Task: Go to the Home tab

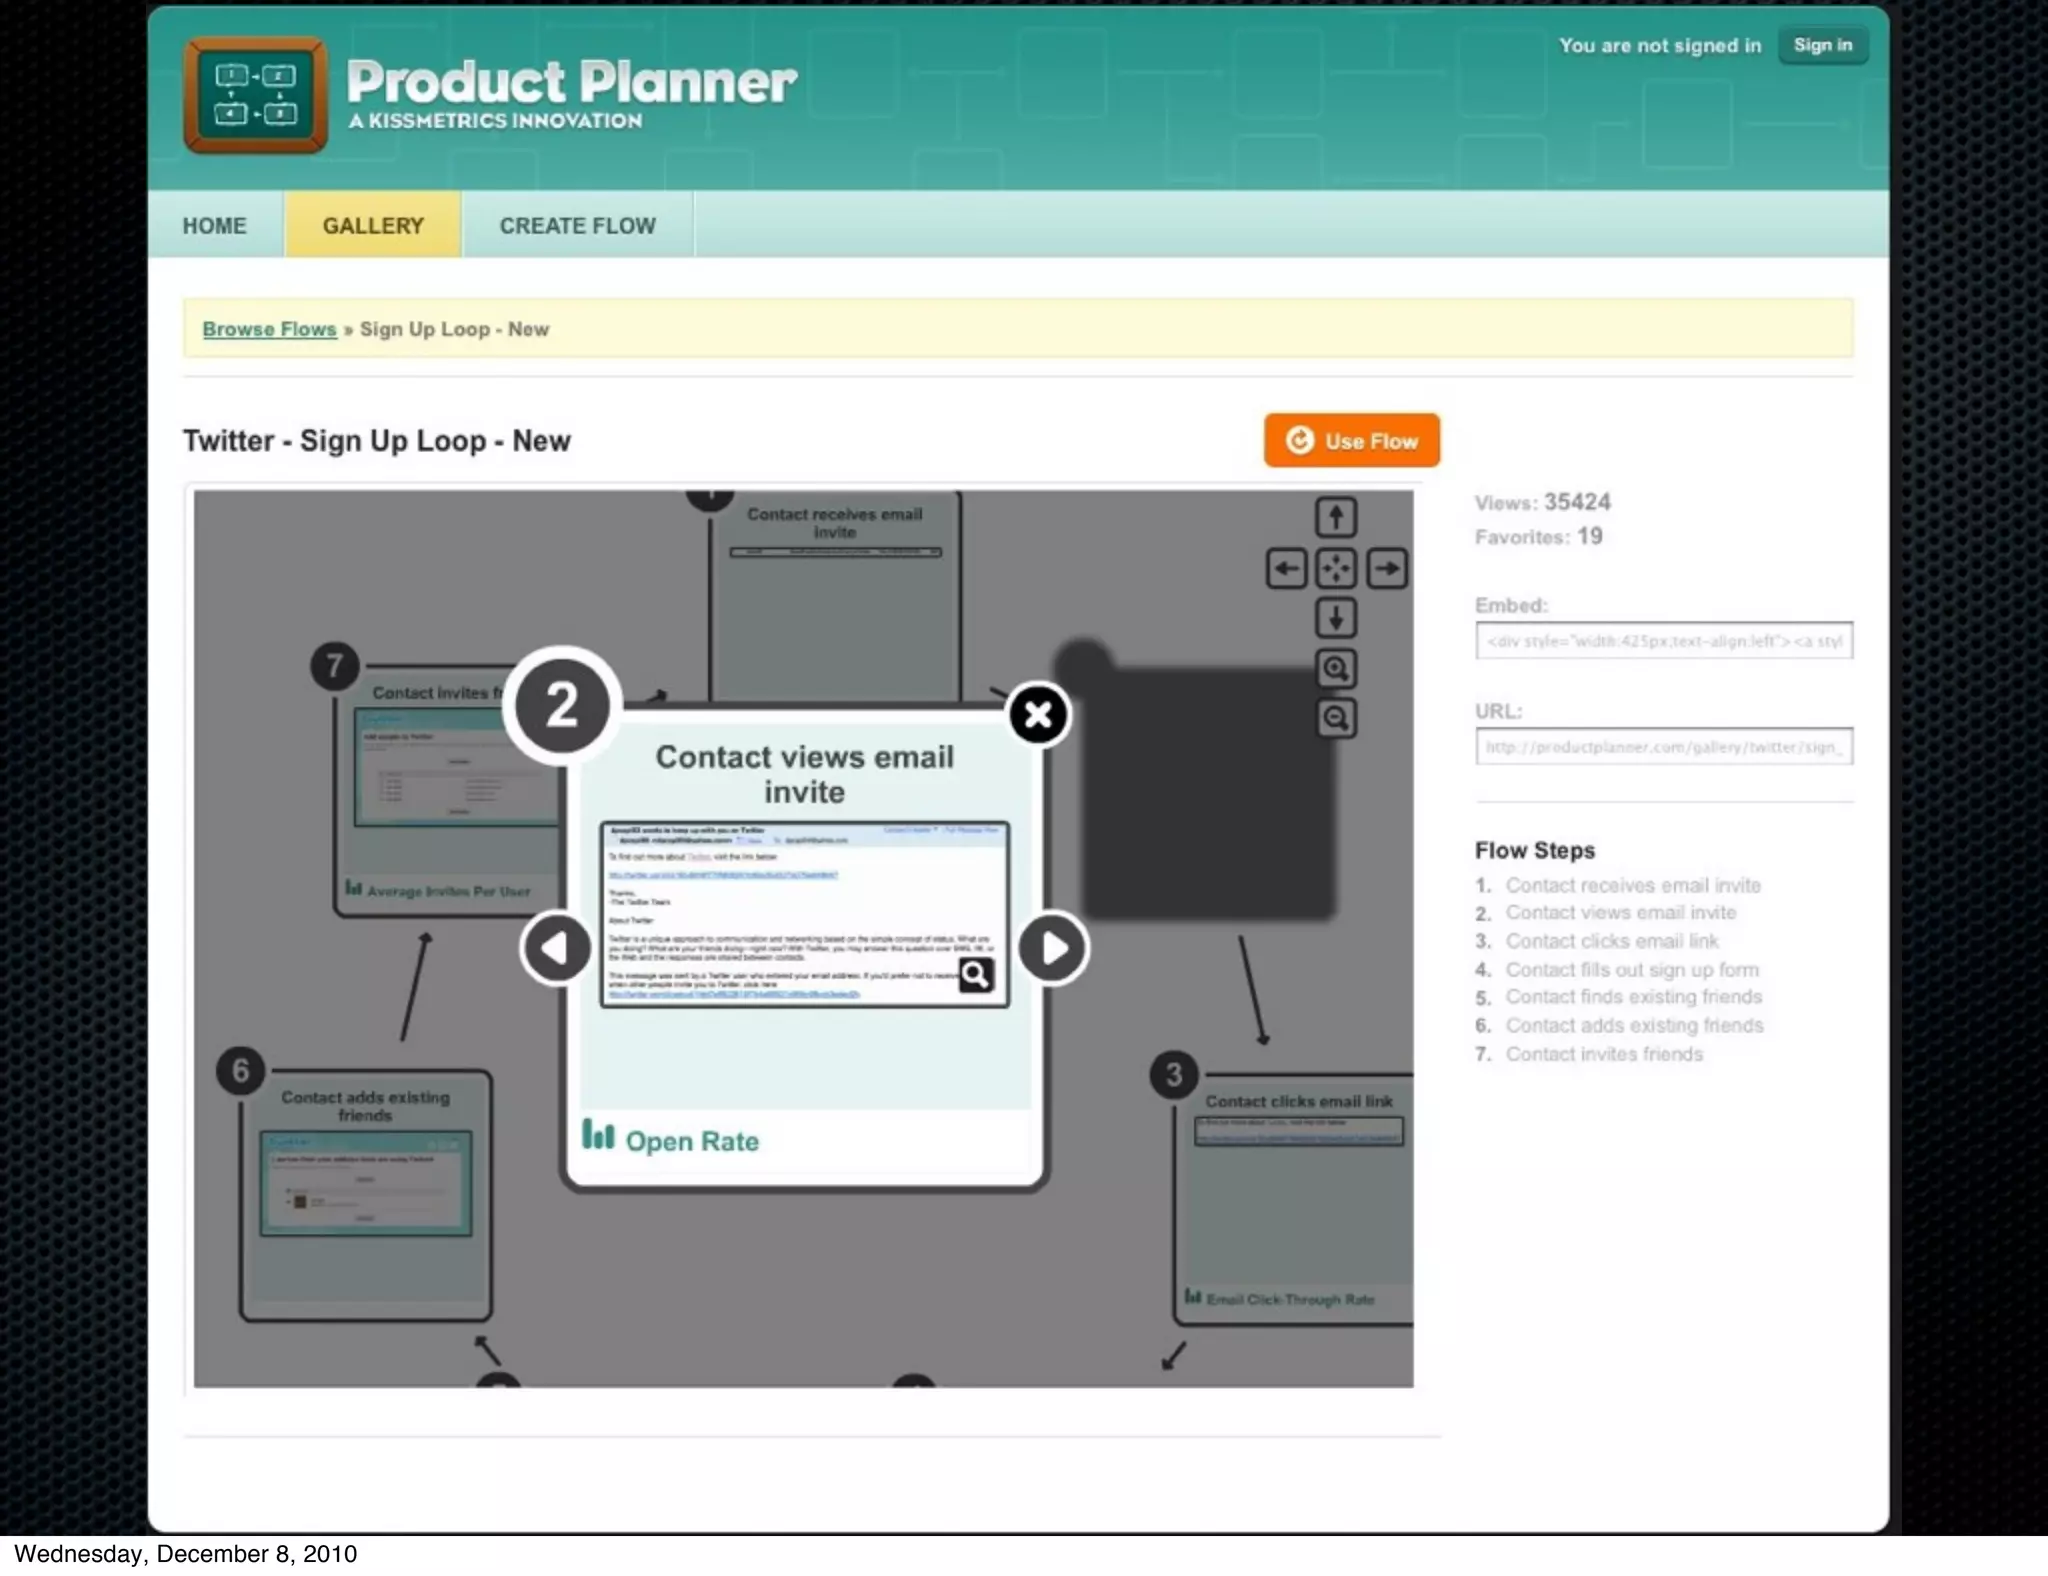Action: point(214,225)
